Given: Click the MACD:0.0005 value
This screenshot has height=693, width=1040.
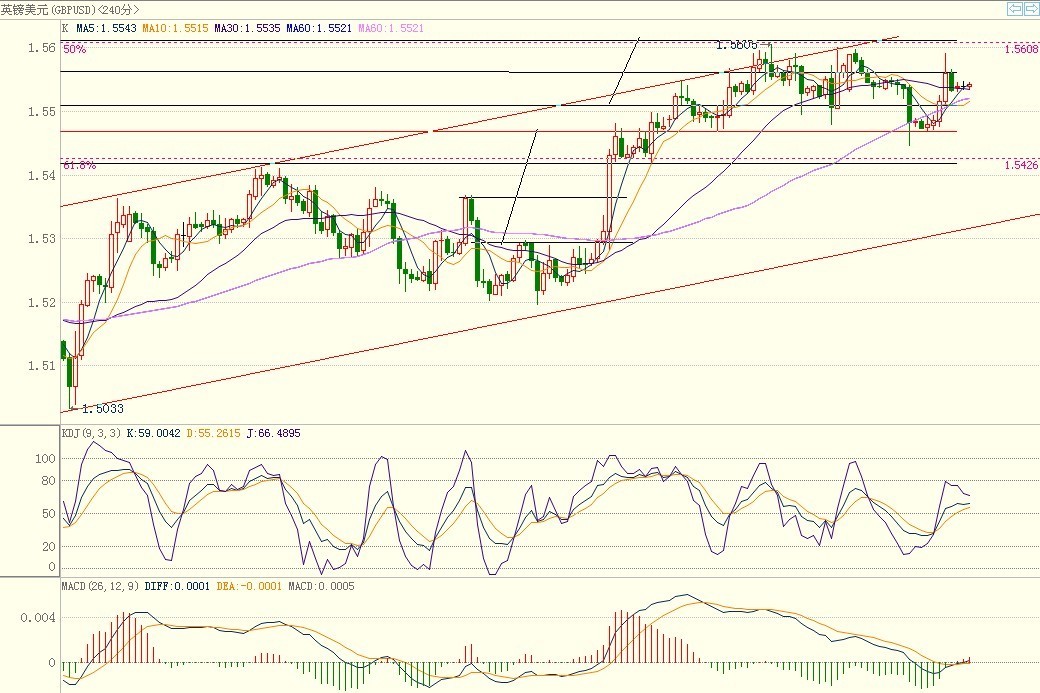Looking at the screenshot, I should 321,586.
